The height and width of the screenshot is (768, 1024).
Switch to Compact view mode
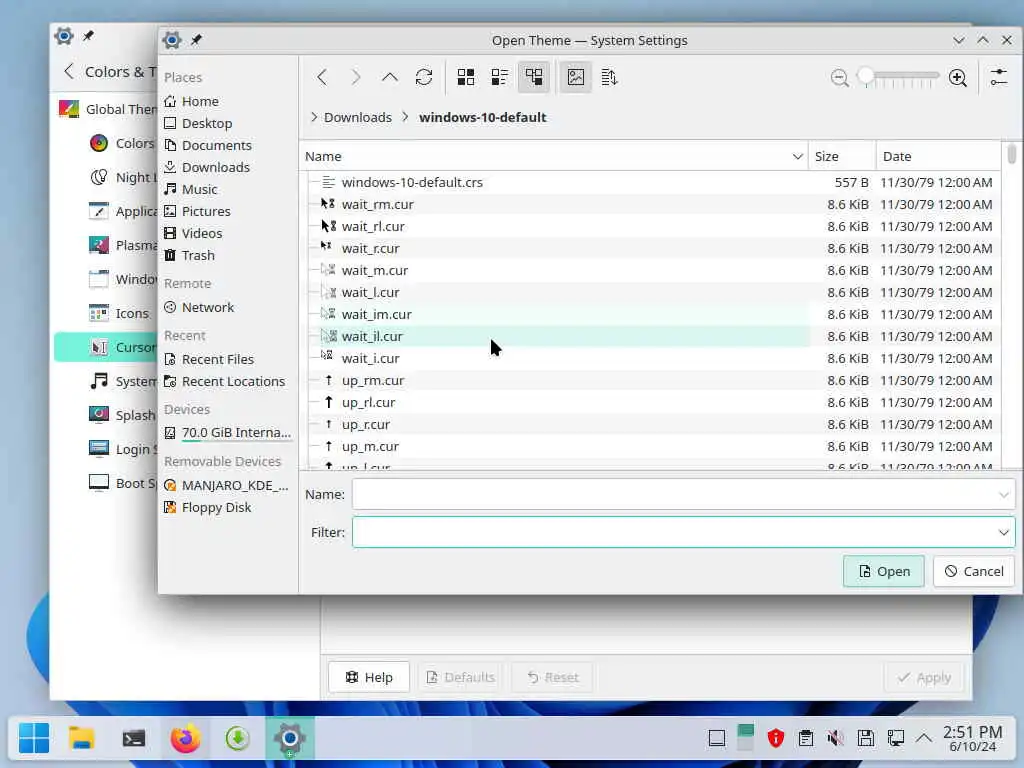pyautogui.click(x=500, y=77)
